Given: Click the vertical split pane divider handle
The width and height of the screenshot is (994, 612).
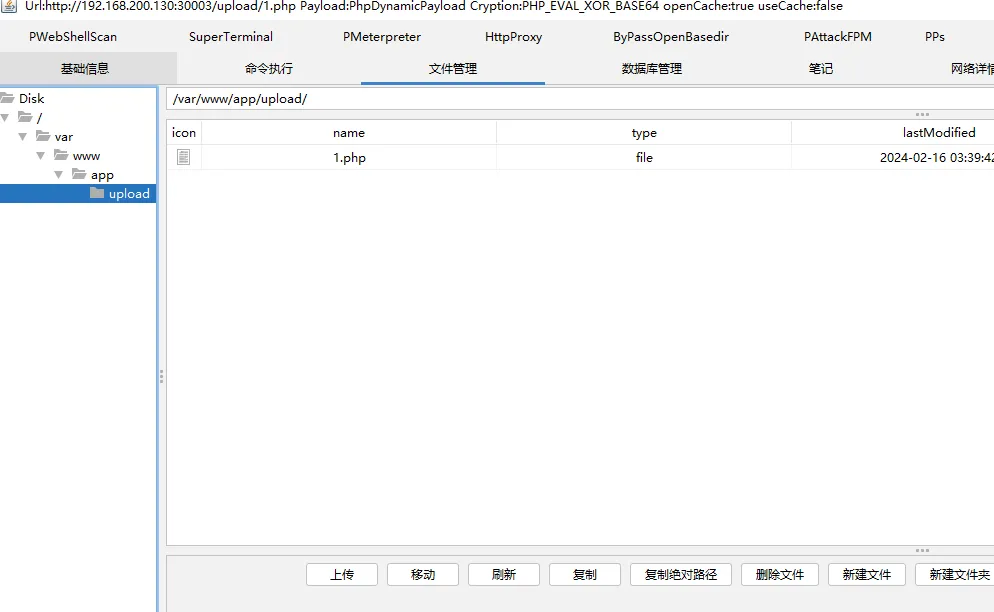Looking at the screenshot, I should tap(161, 376).
